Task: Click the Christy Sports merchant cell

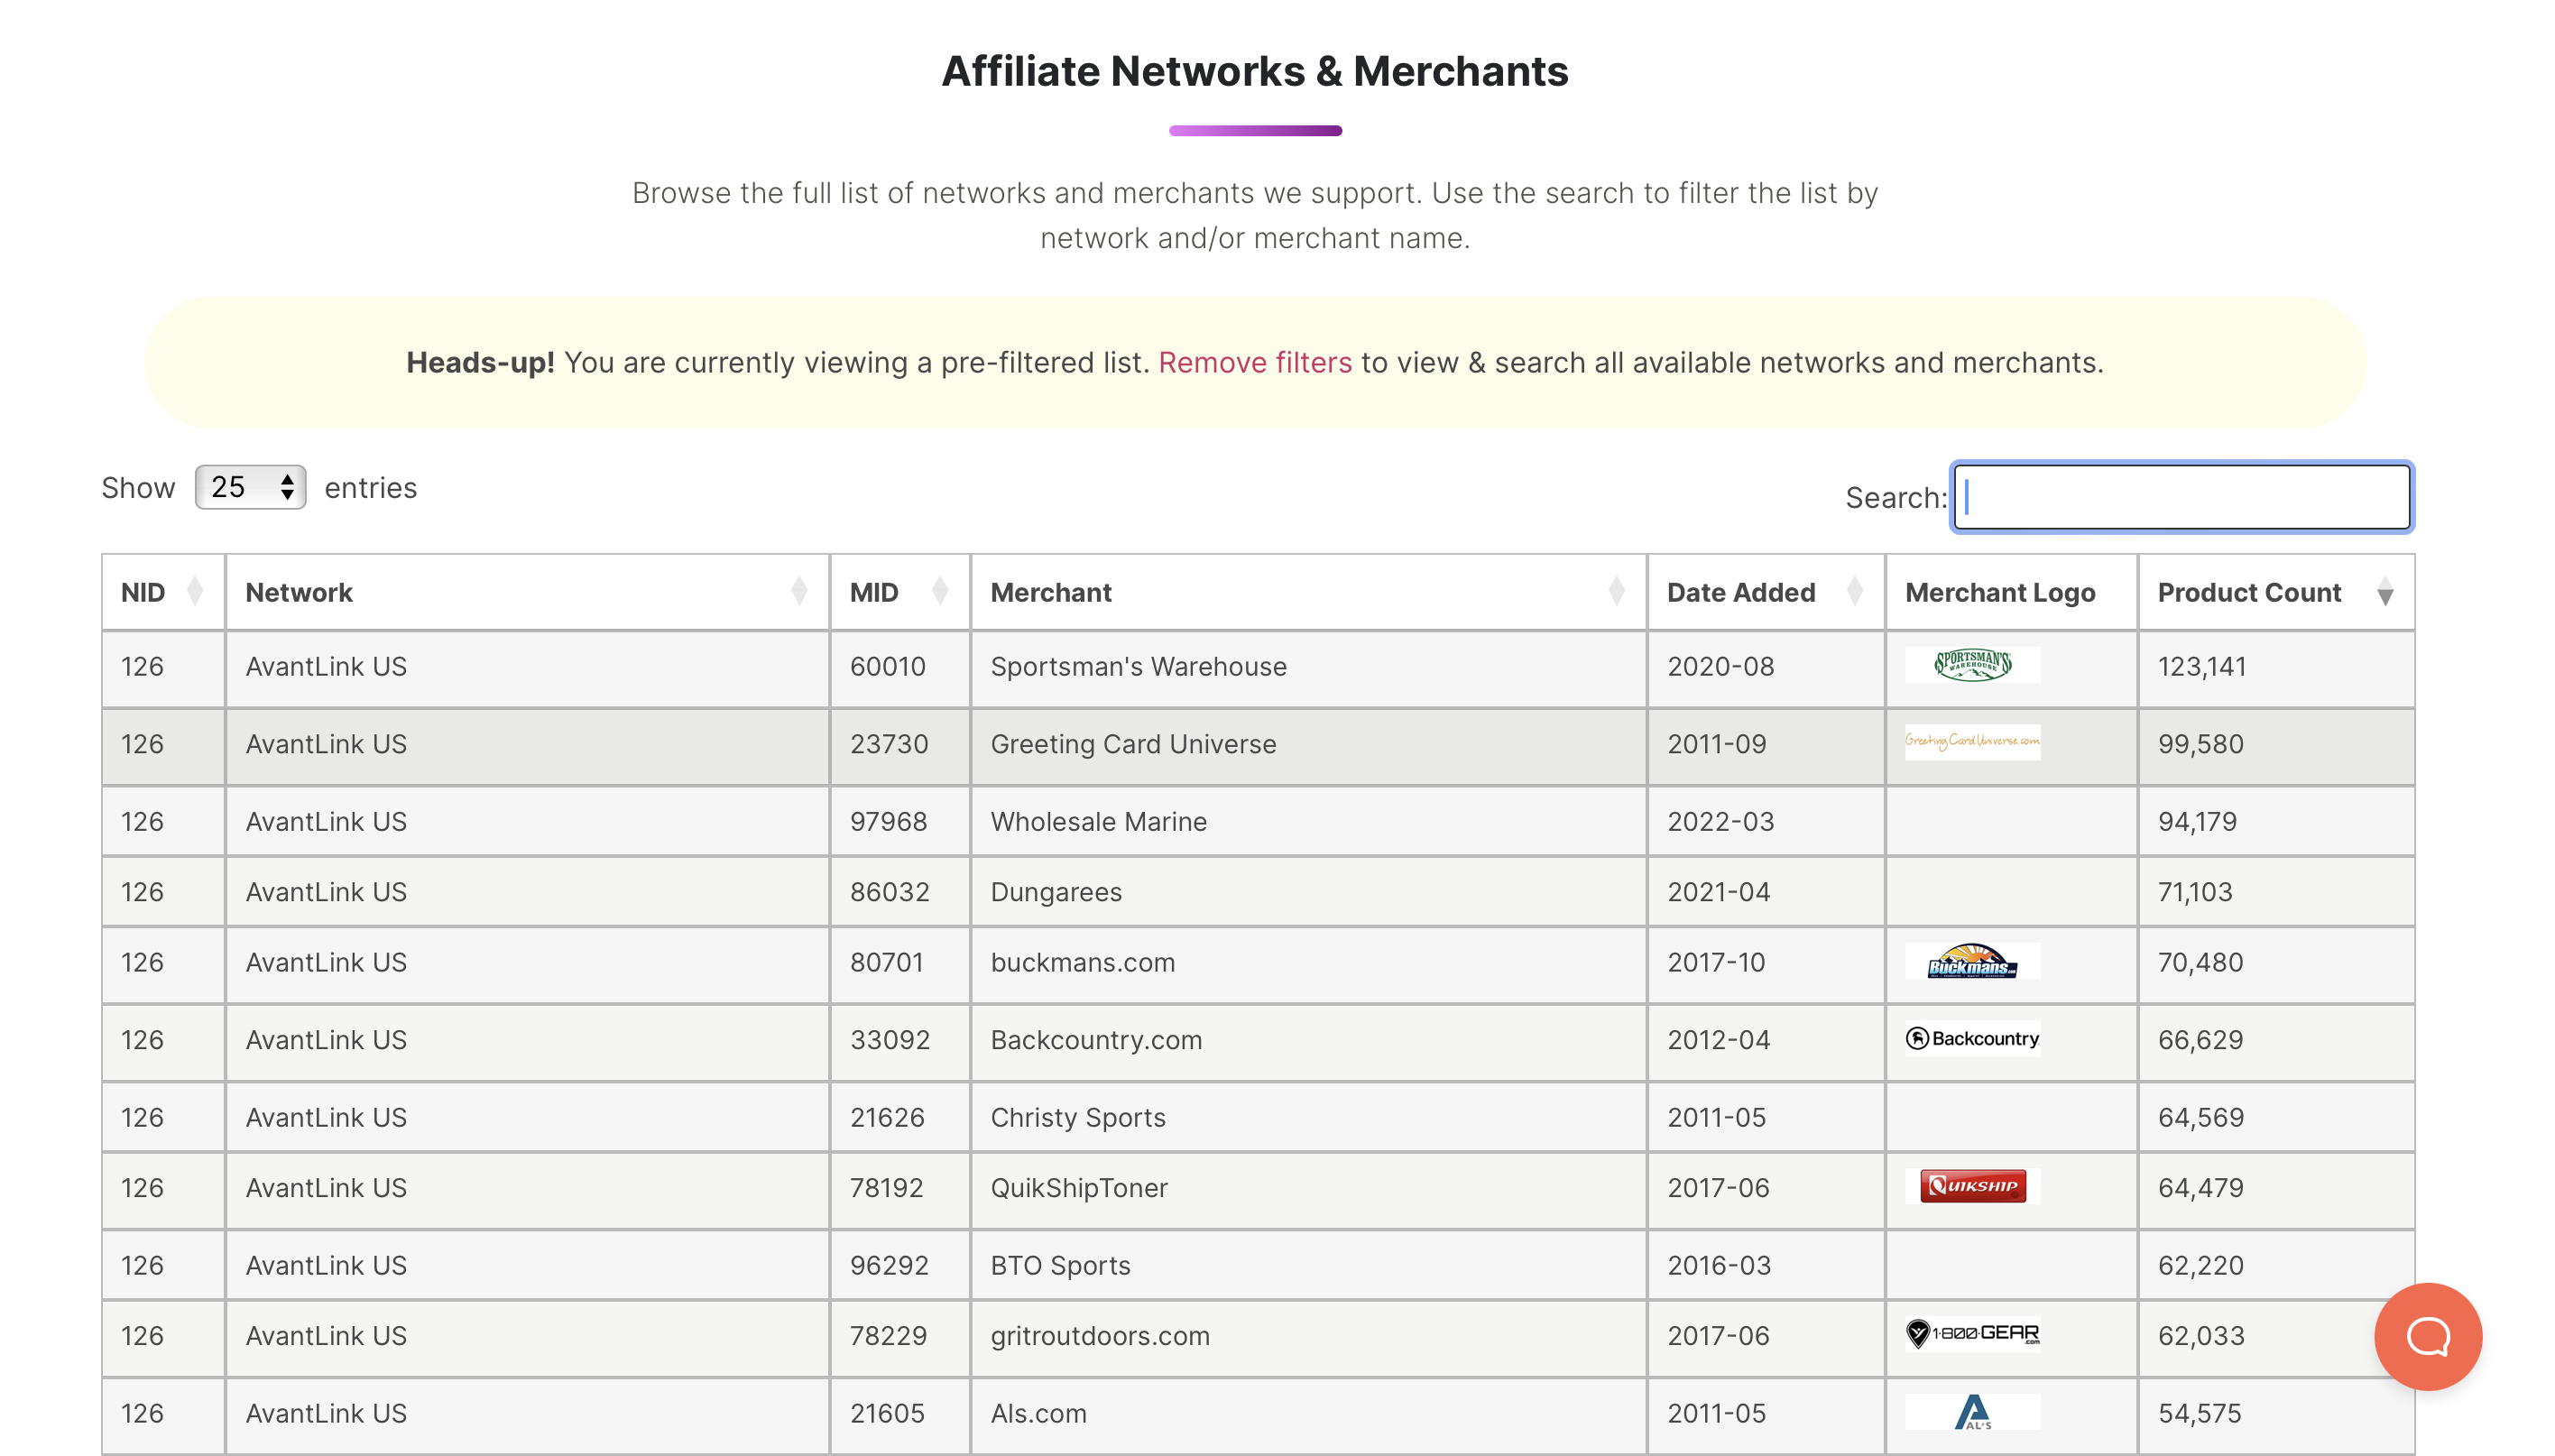Action: 1308,1117
